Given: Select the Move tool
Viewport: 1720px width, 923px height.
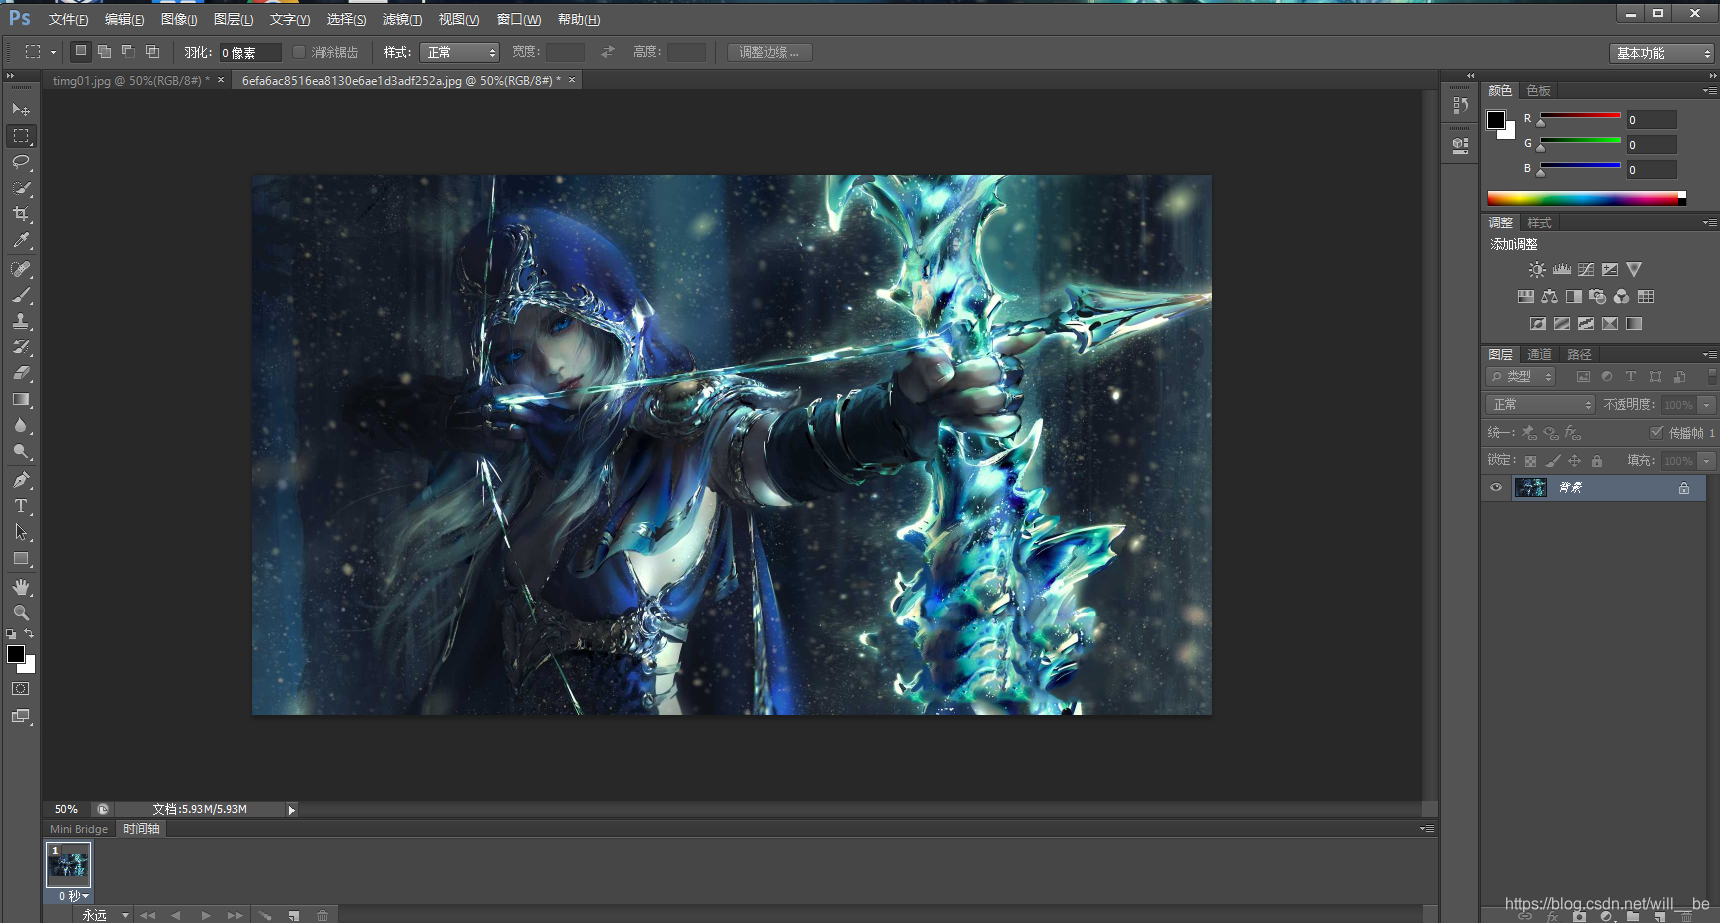Looking at the screenshot, I should coord(21,109).
